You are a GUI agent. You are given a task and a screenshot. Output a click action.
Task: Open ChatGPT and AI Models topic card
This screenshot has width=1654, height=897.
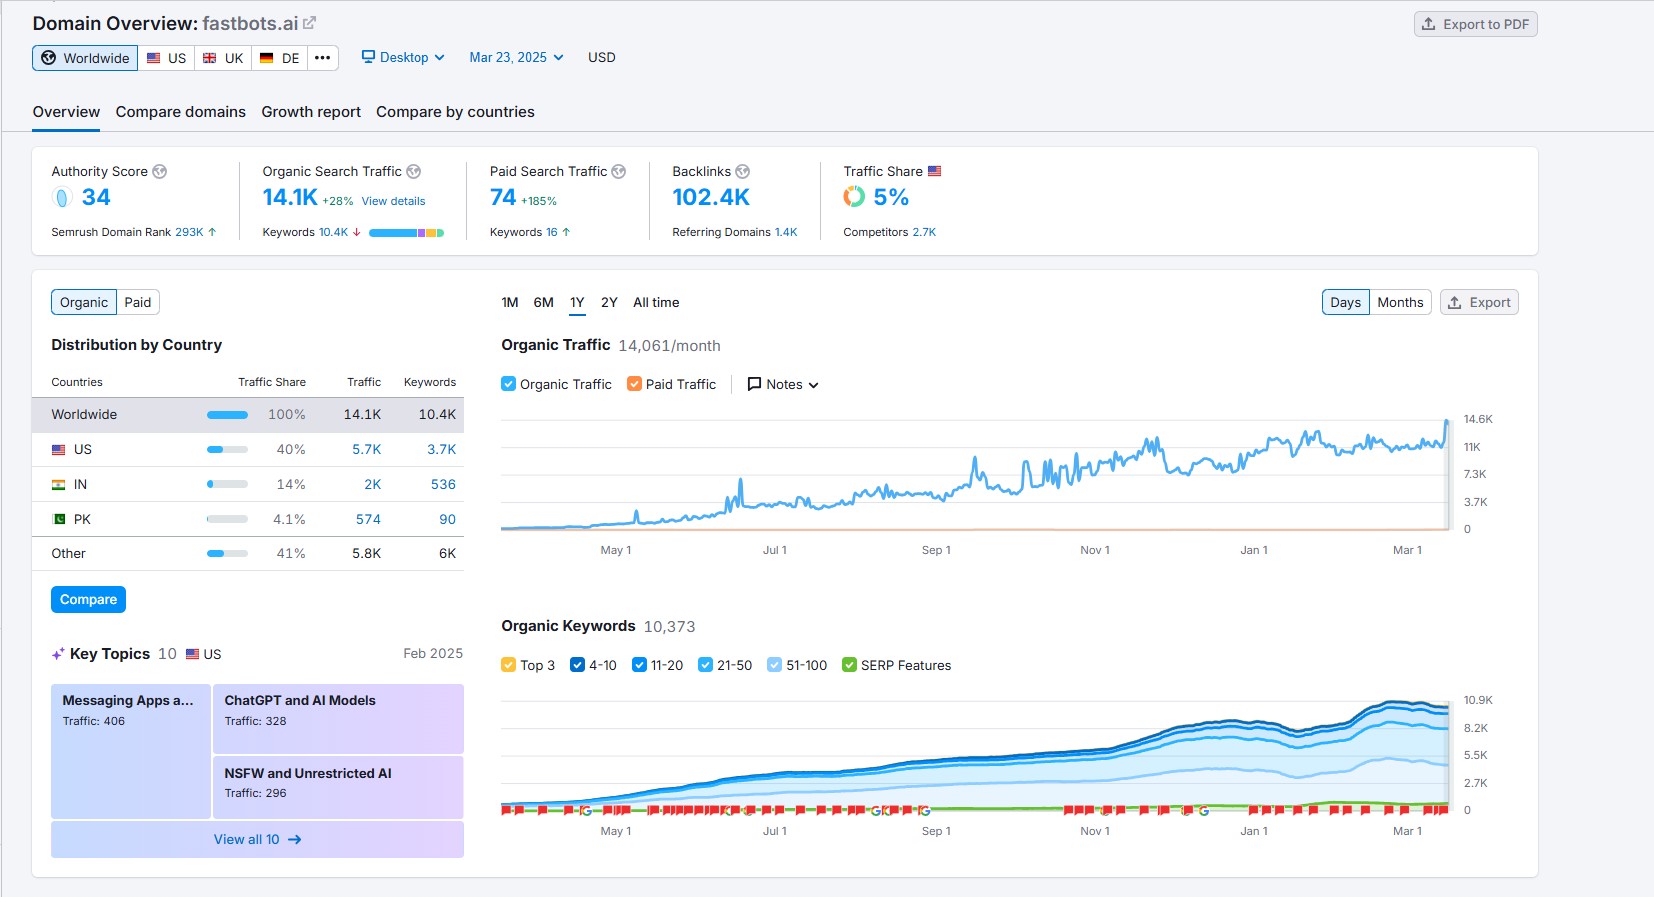click(338, 718)
